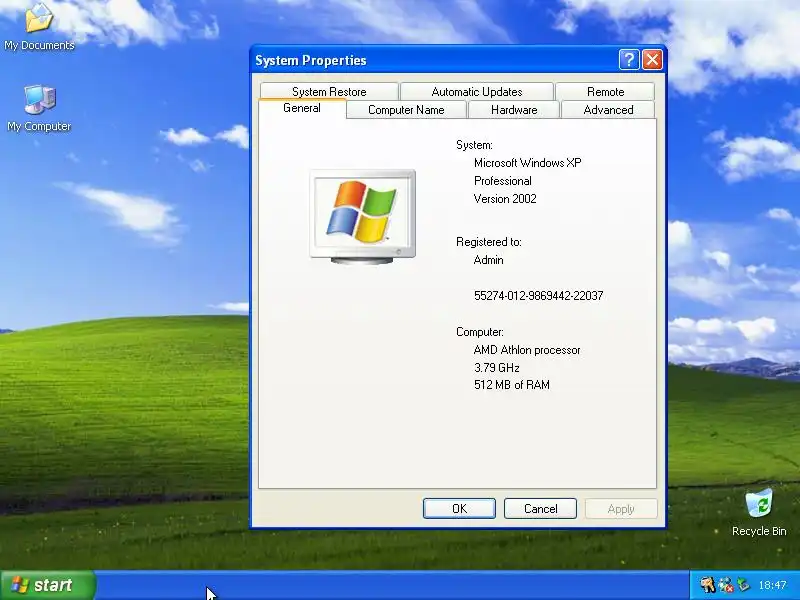
Task: Switch to the Hardware tab
Action: point(514,110)
